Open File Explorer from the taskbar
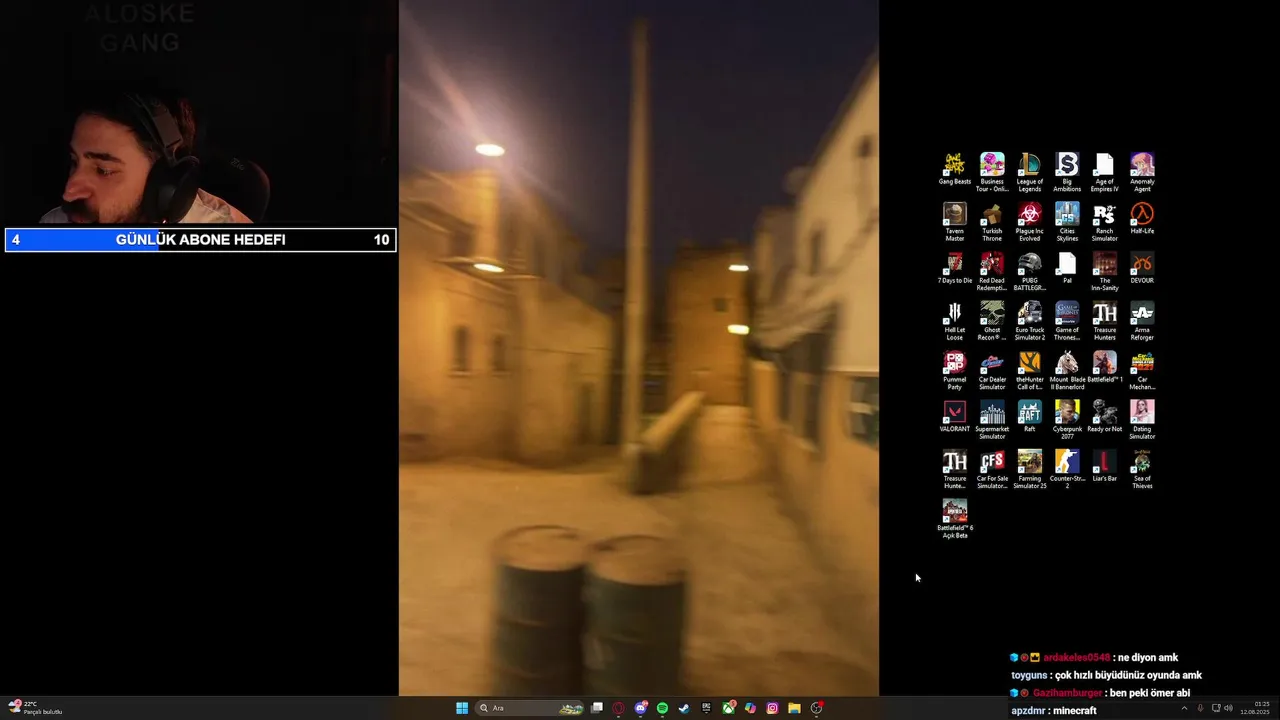The height and width of the screenshot is (720, 1280). point(794,708)
